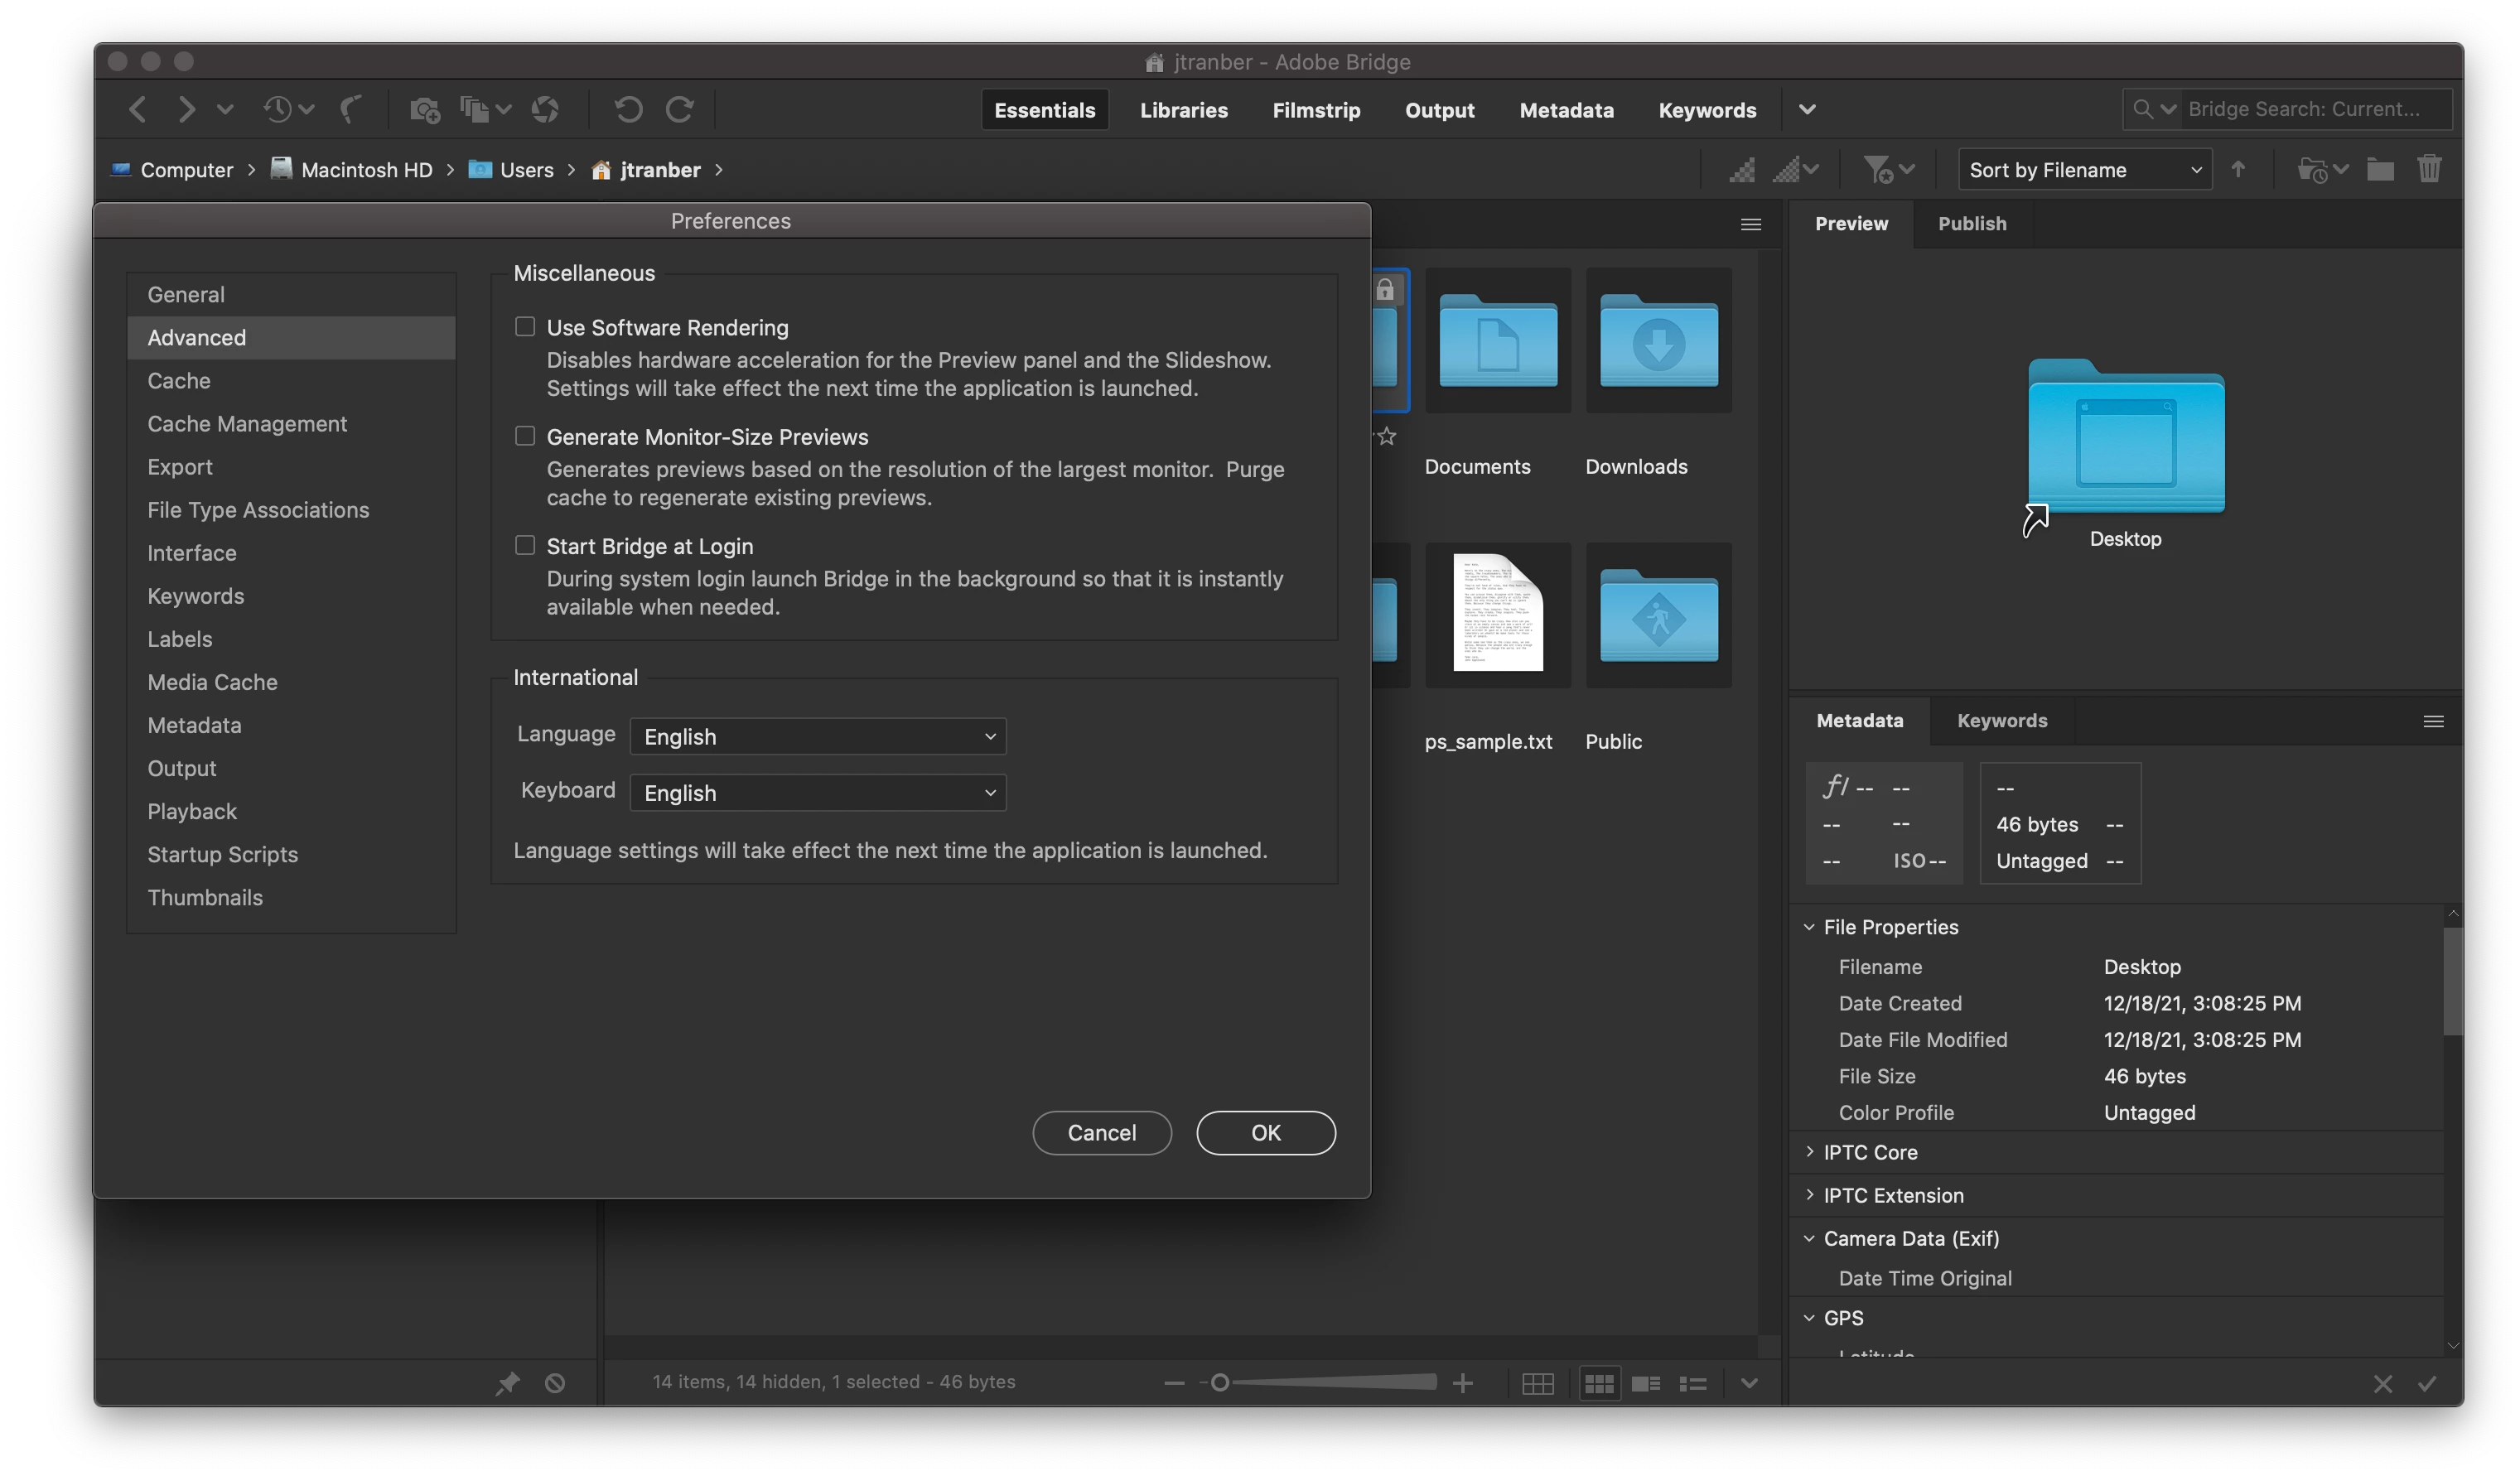The width and height of the screenshot is (2520, 1476).
Task: Click the Get Photos from Camera icon
Action: click(425, 109)
